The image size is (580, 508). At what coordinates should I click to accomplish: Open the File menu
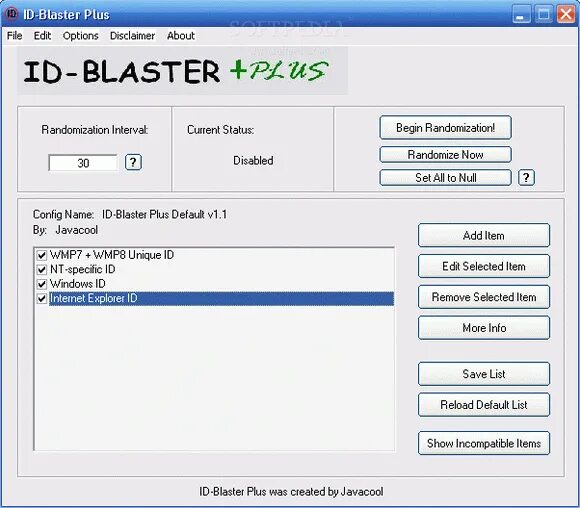point(14,36)
